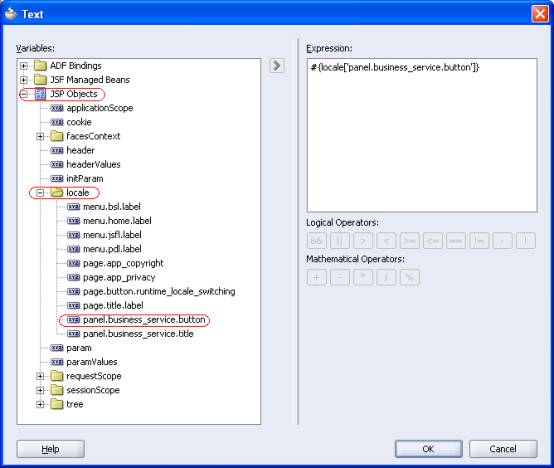Insert selected variable with shuttle arrow button
Viewport: 554px width, 468px height.
pos(277,66)
